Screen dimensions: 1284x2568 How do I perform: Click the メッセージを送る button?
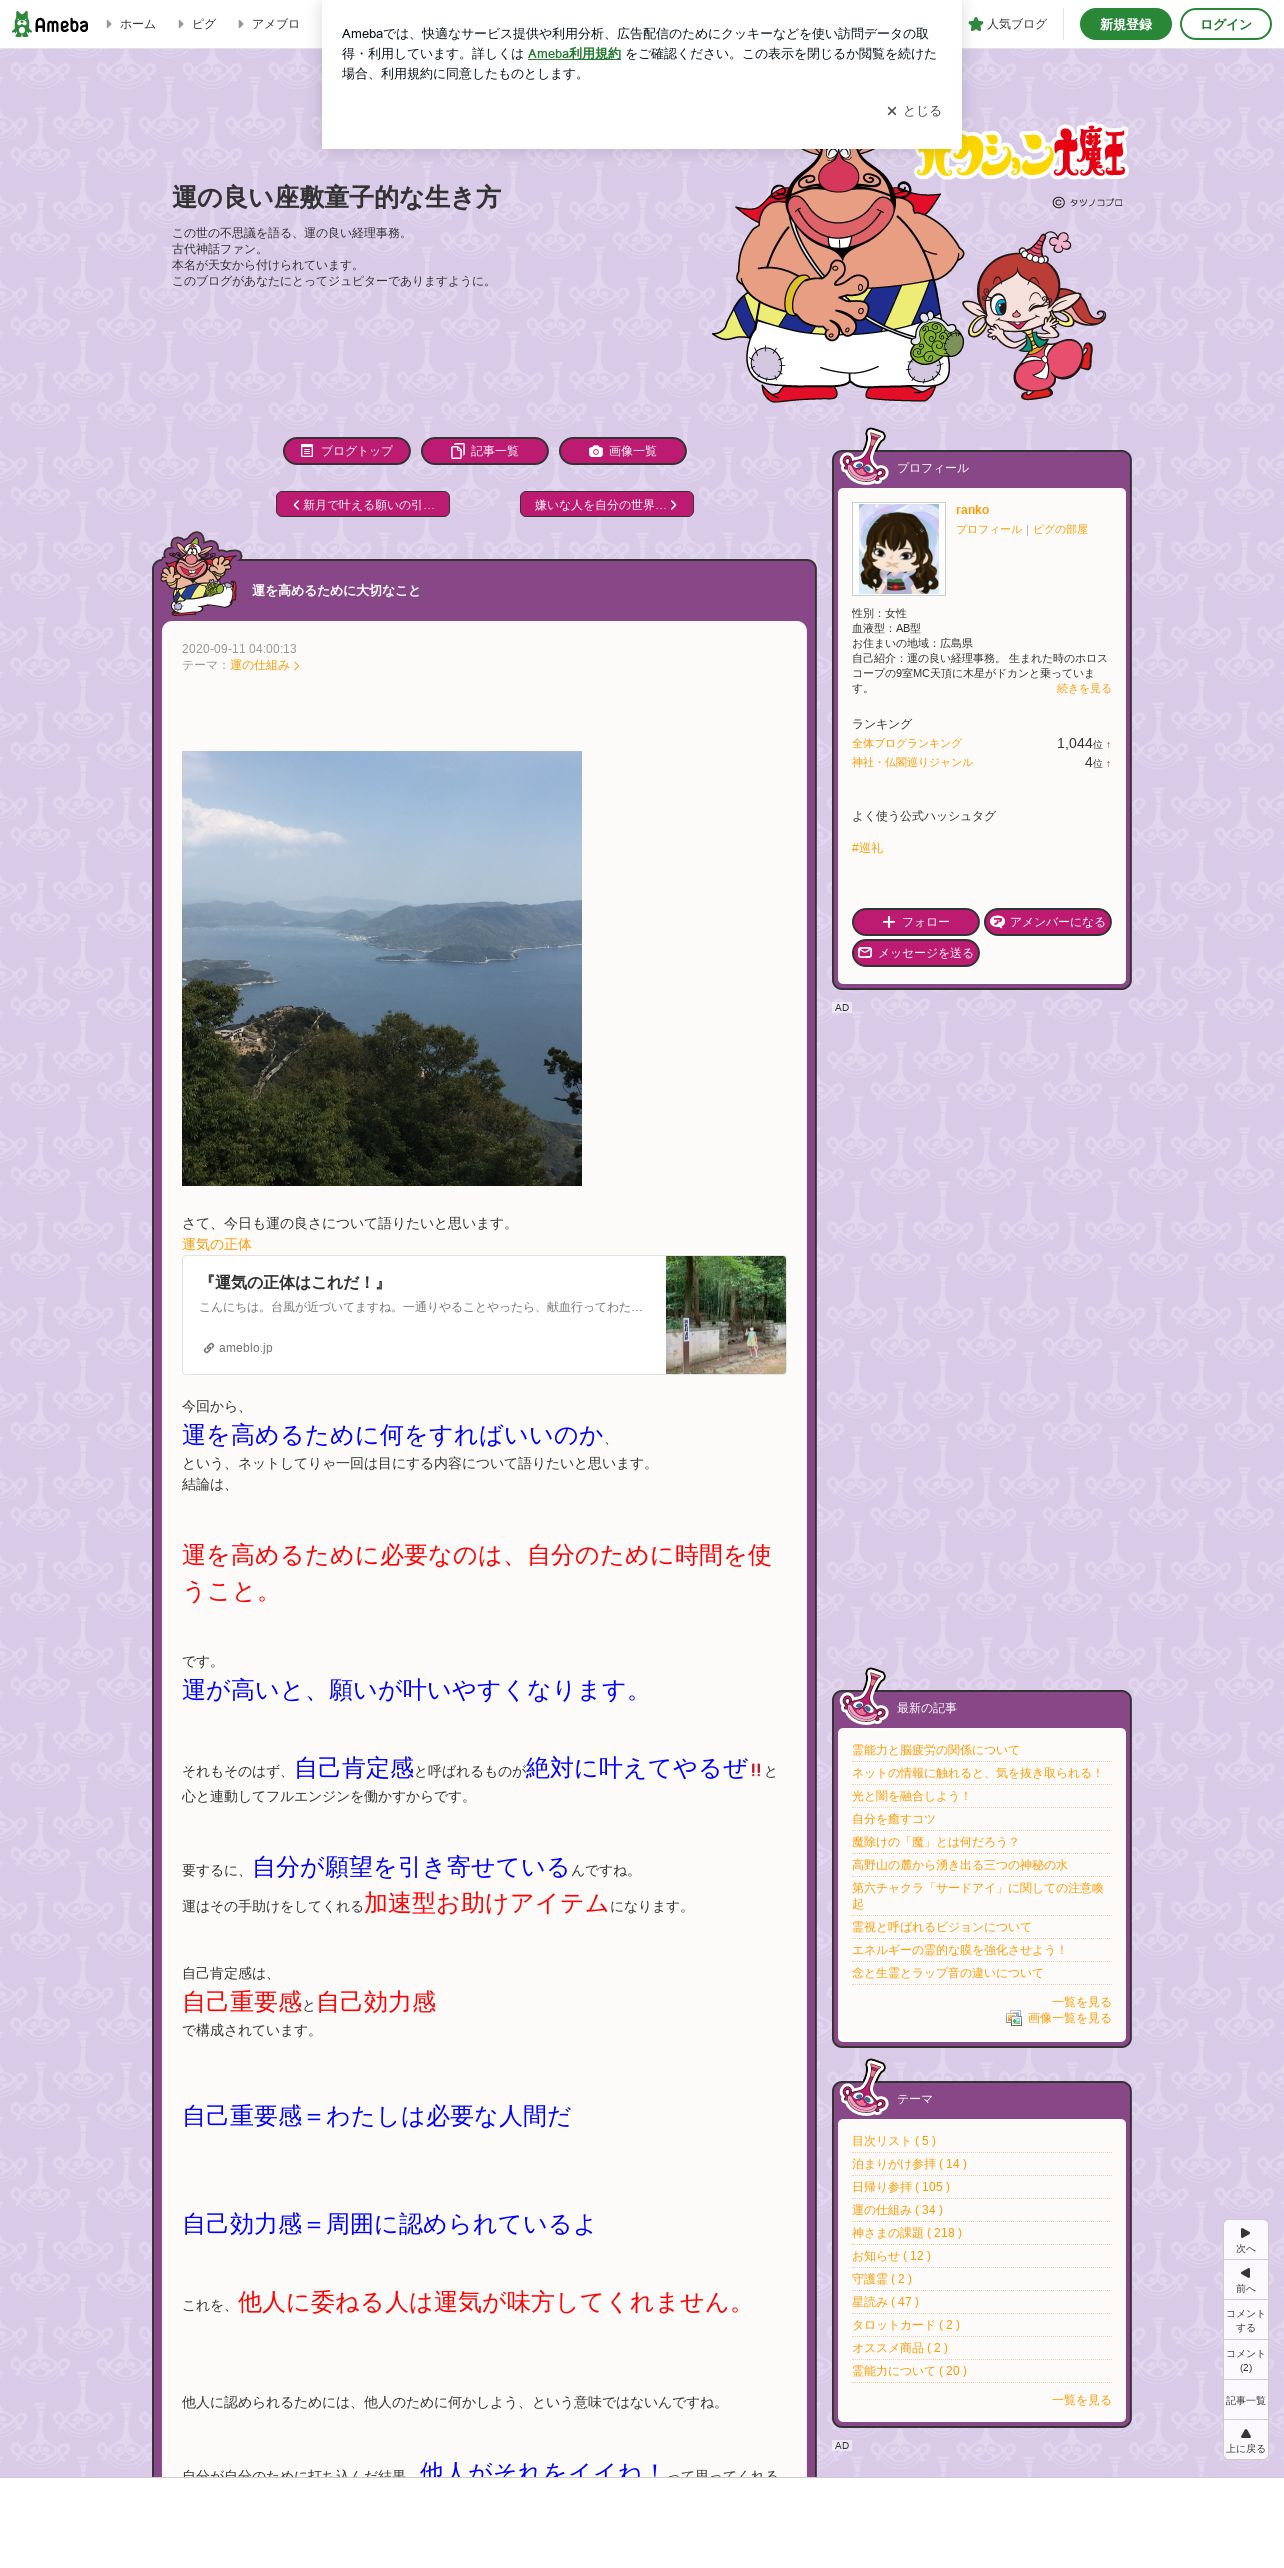915,953
